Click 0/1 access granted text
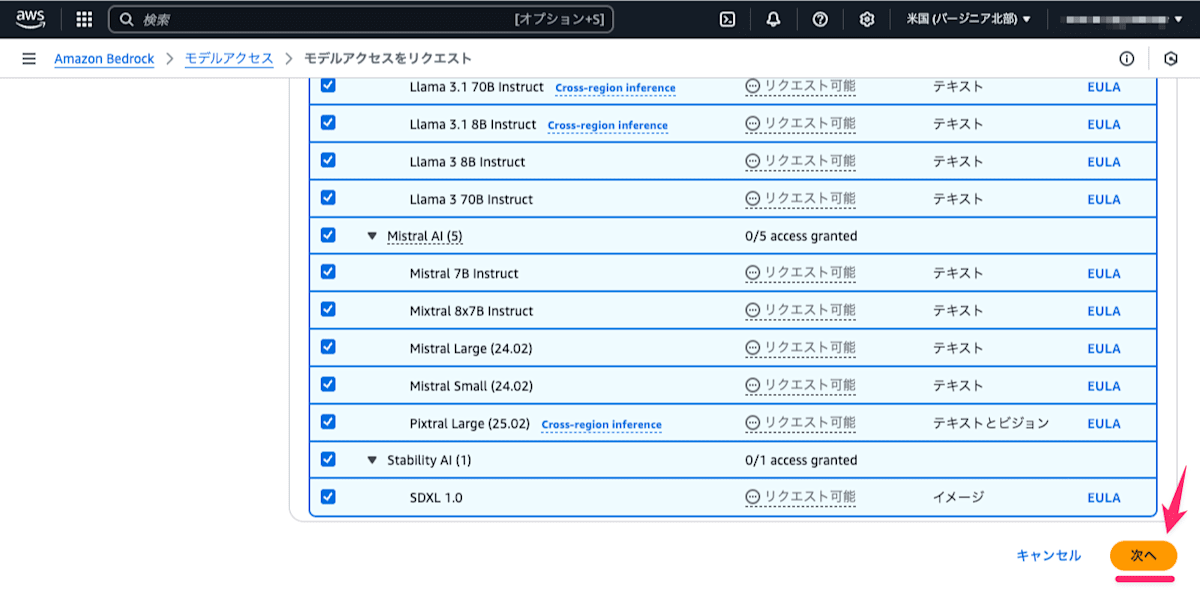This screenshot has height=590, width=1200. [801, 460]
